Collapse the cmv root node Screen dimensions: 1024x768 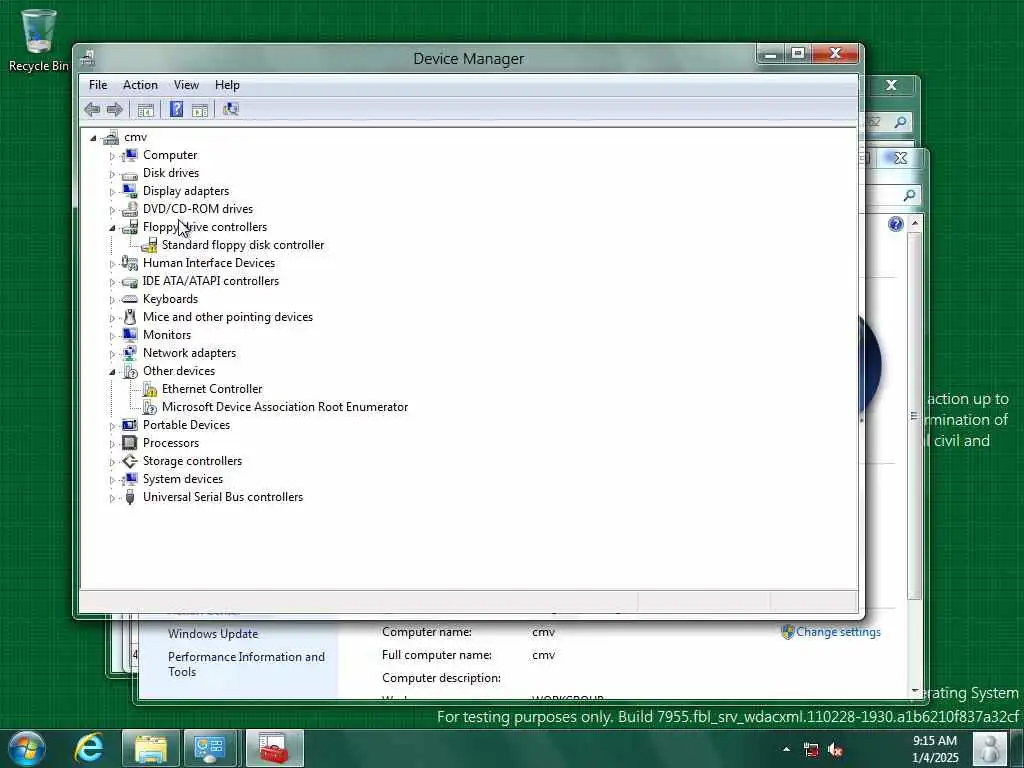(x=93, y=138)
